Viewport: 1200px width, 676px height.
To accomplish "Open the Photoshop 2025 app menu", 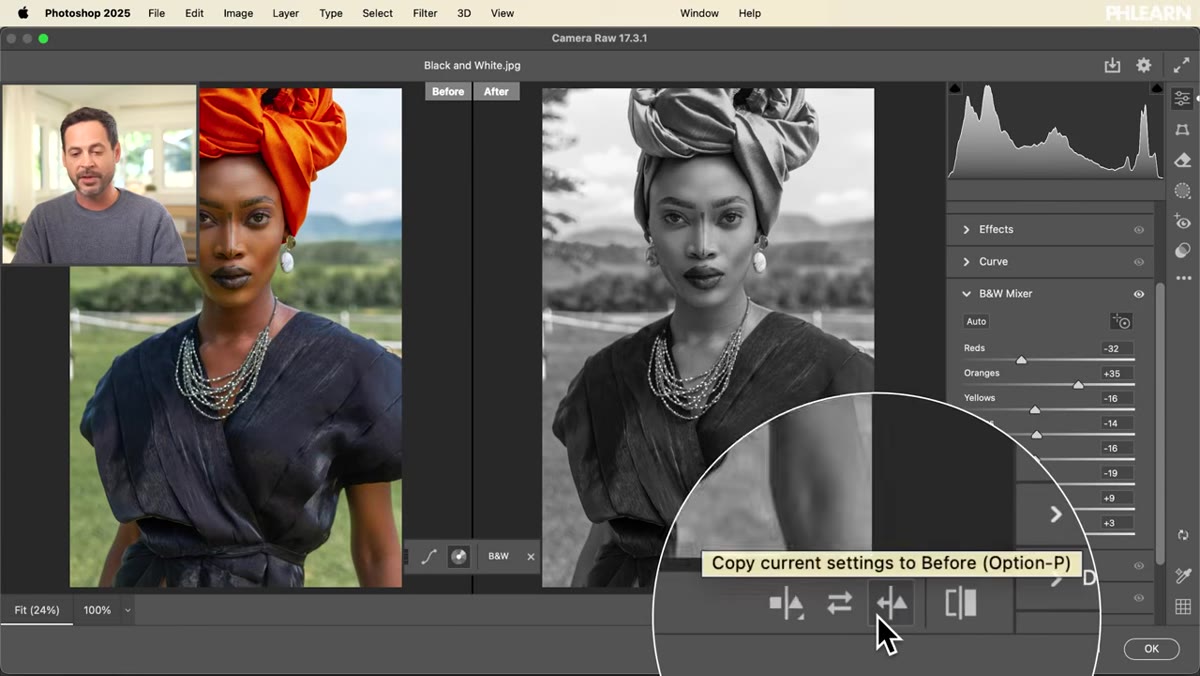I will [87, 13].
